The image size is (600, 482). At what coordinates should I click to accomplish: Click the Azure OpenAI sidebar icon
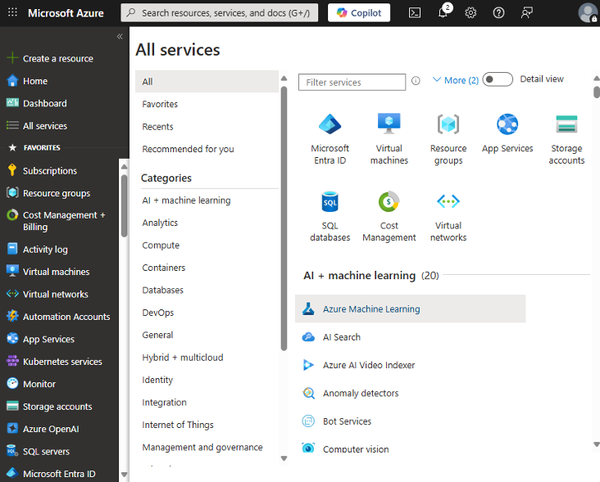point(12,428)
